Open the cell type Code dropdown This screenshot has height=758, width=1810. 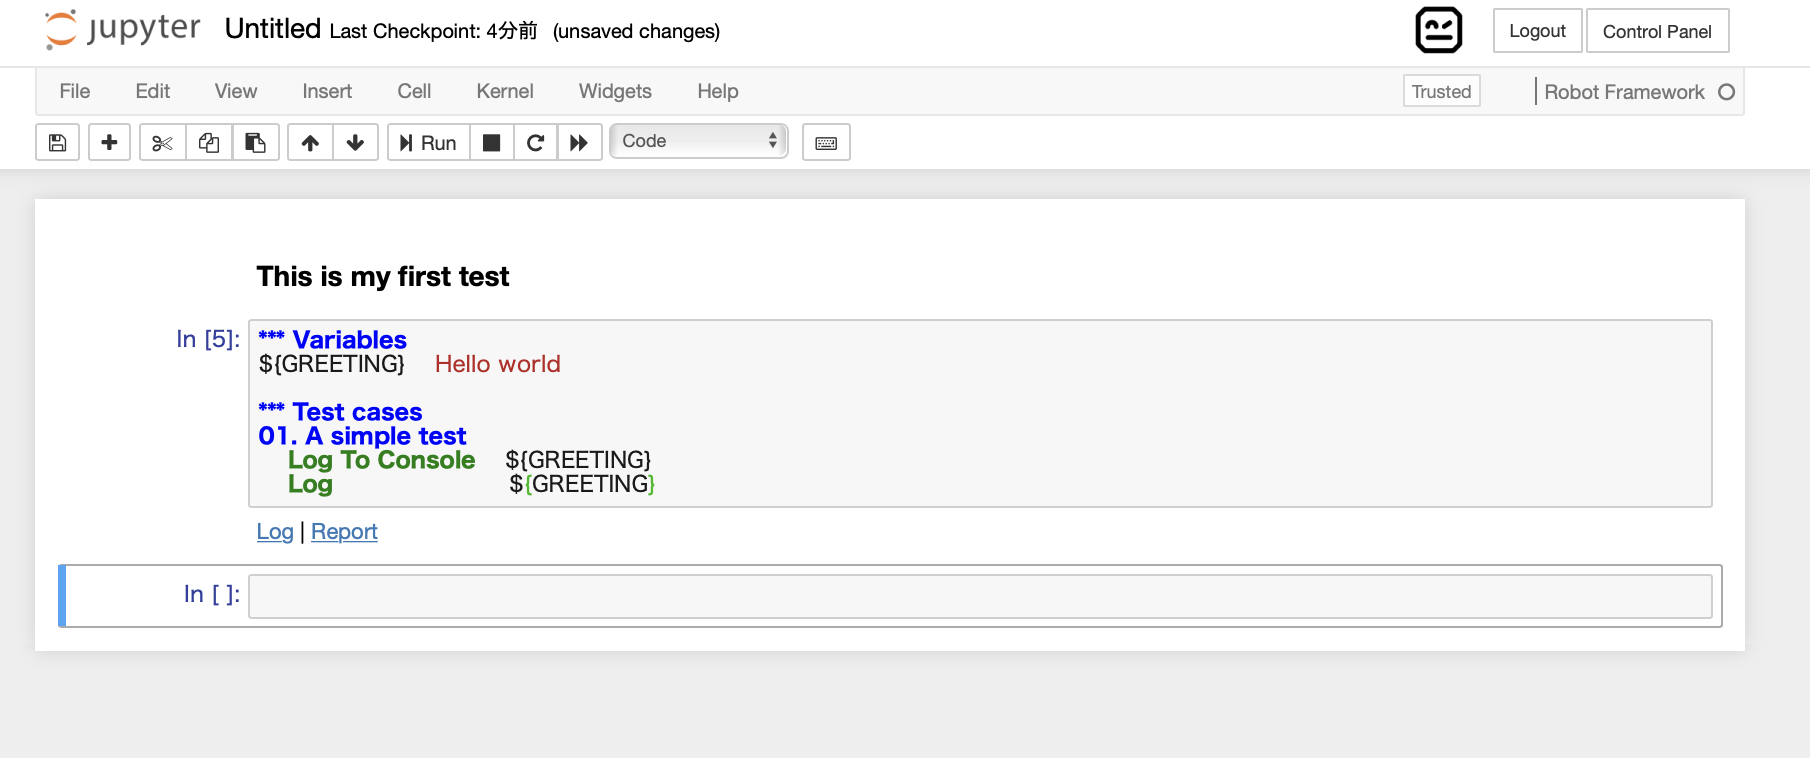pos(699,141)
